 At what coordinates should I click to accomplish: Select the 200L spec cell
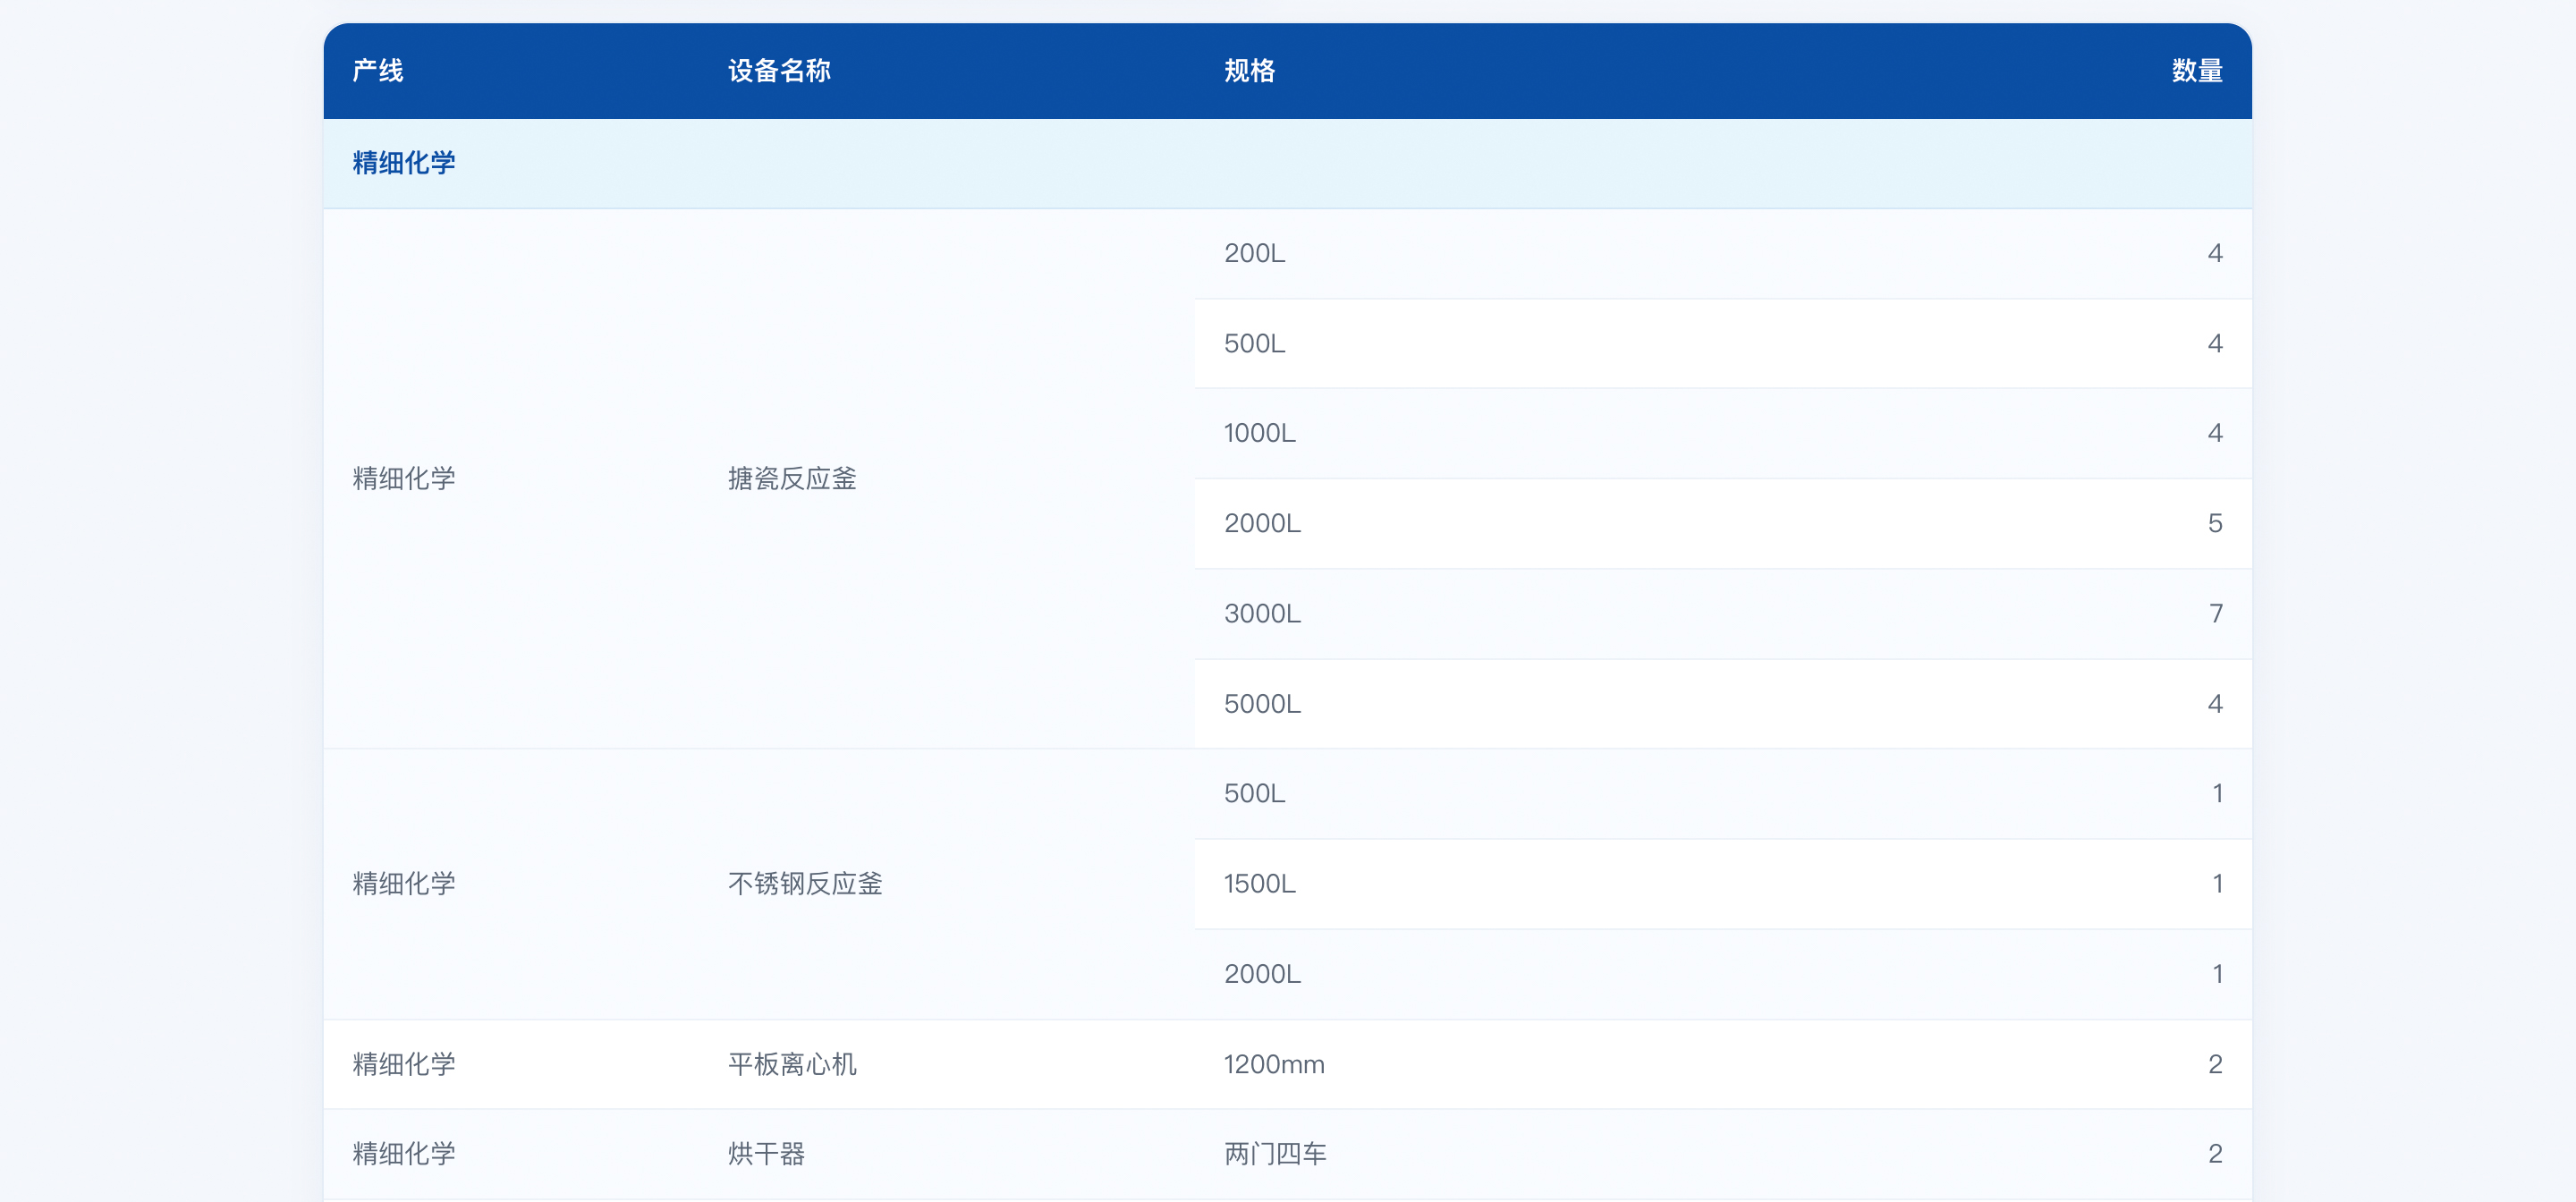pos(1254,253)
